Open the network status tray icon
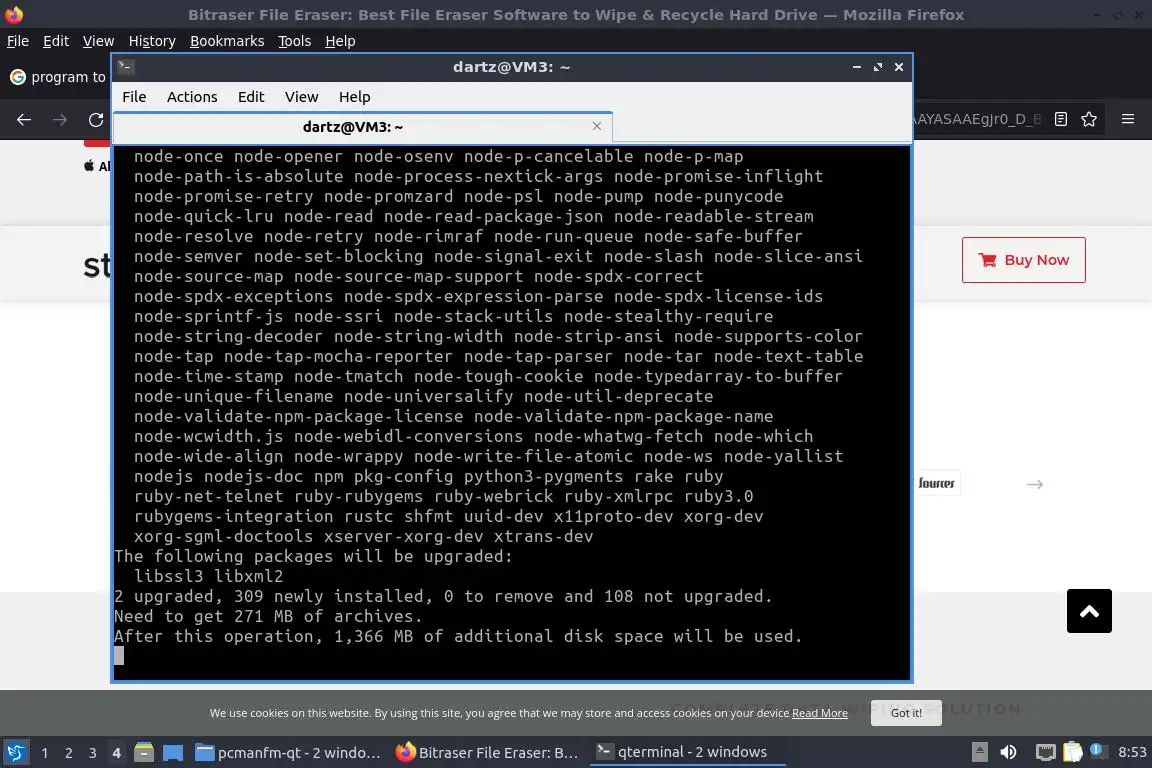 [x=1045, y=753]
